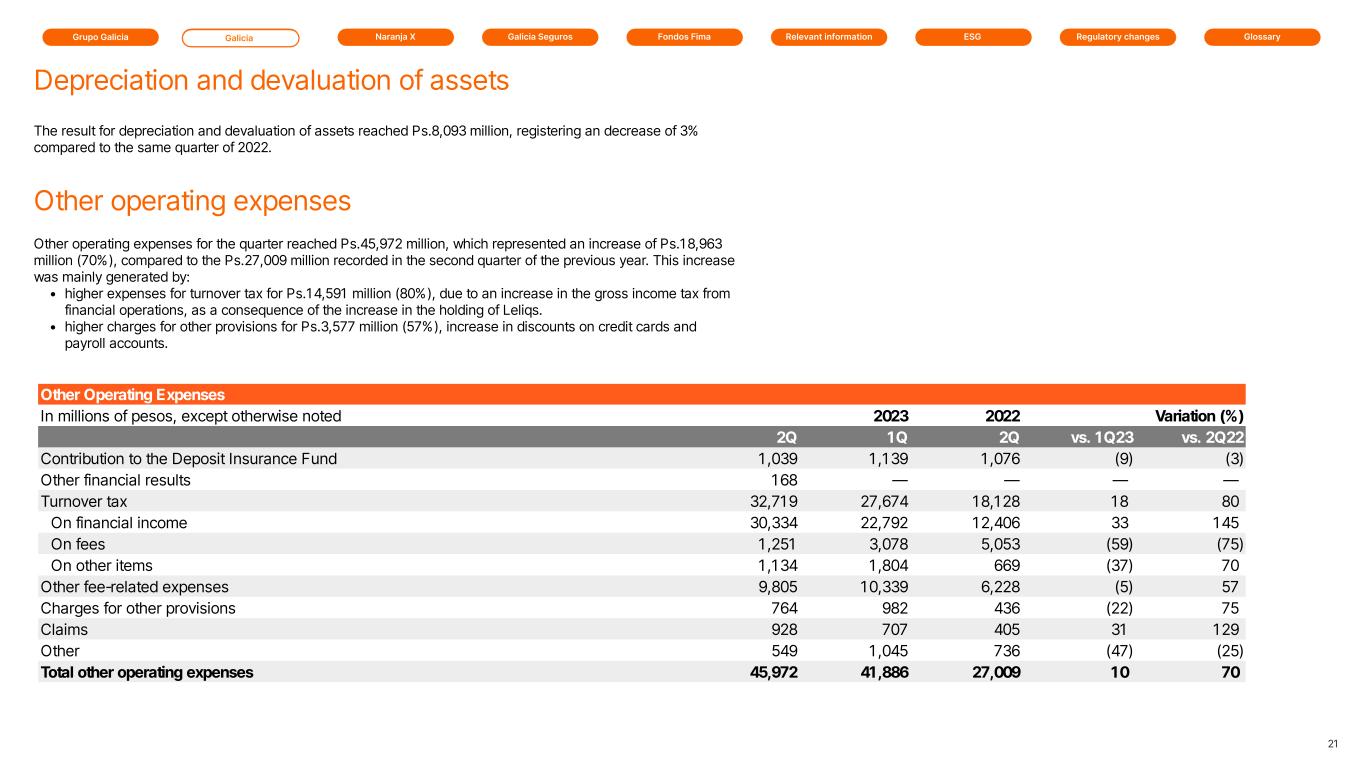The width and height of the screenshot is (1365, 768).
Task: Navigate to Relevant information tab
Action: (829, 37)
